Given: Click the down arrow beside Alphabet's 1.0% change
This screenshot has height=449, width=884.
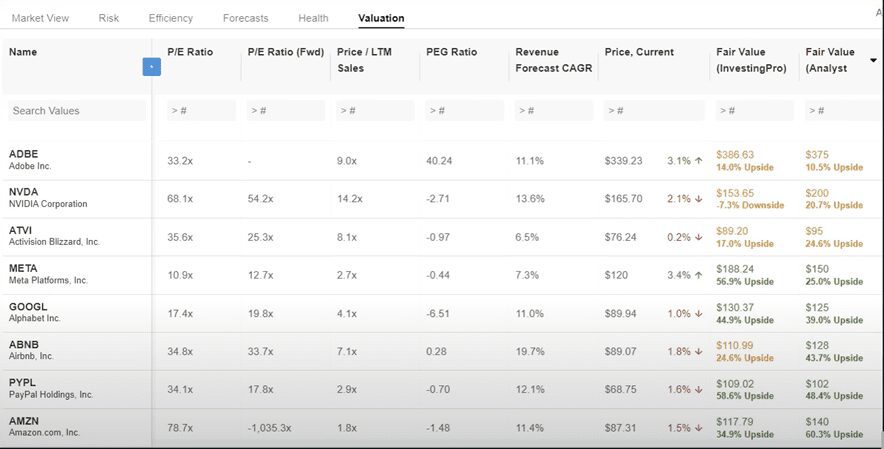Looking at the screenshot, I should click(x=698, y=313).
